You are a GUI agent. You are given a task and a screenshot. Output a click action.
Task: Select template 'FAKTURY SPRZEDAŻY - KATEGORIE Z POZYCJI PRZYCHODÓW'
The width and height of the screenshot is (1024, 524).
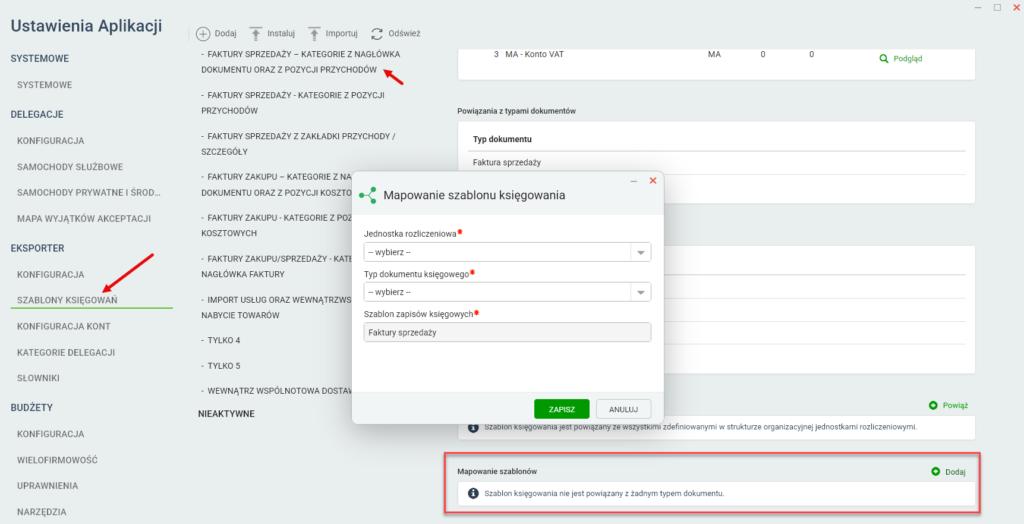[293, 103]
